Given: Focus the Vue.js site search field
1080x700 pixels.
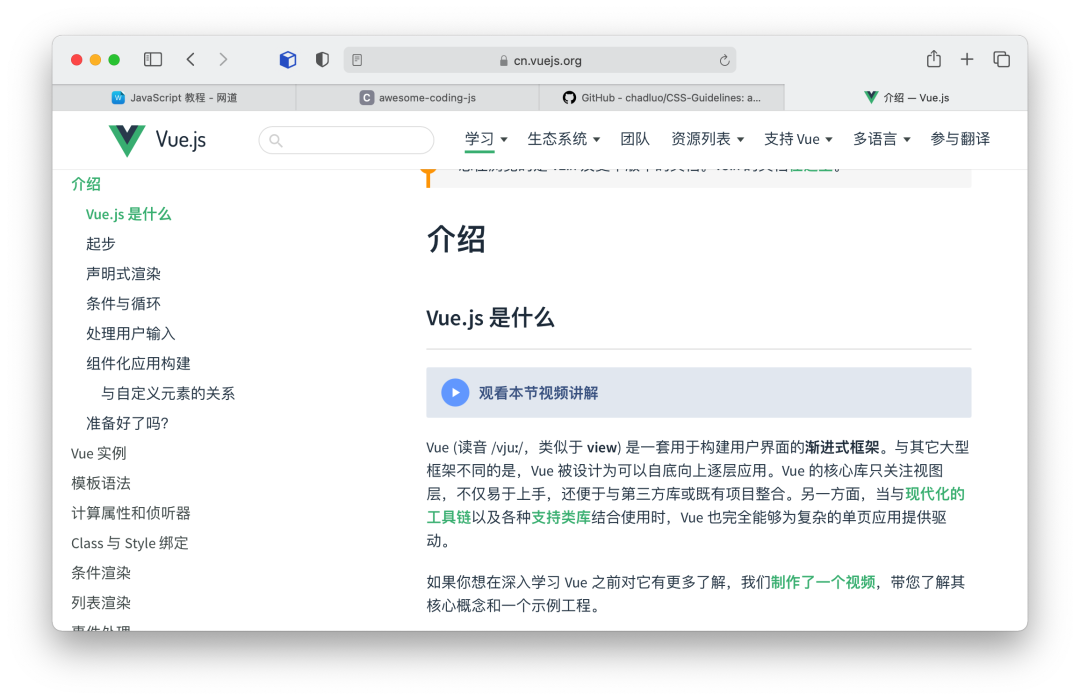Looking at the screenshot, I should coord(346,141).
